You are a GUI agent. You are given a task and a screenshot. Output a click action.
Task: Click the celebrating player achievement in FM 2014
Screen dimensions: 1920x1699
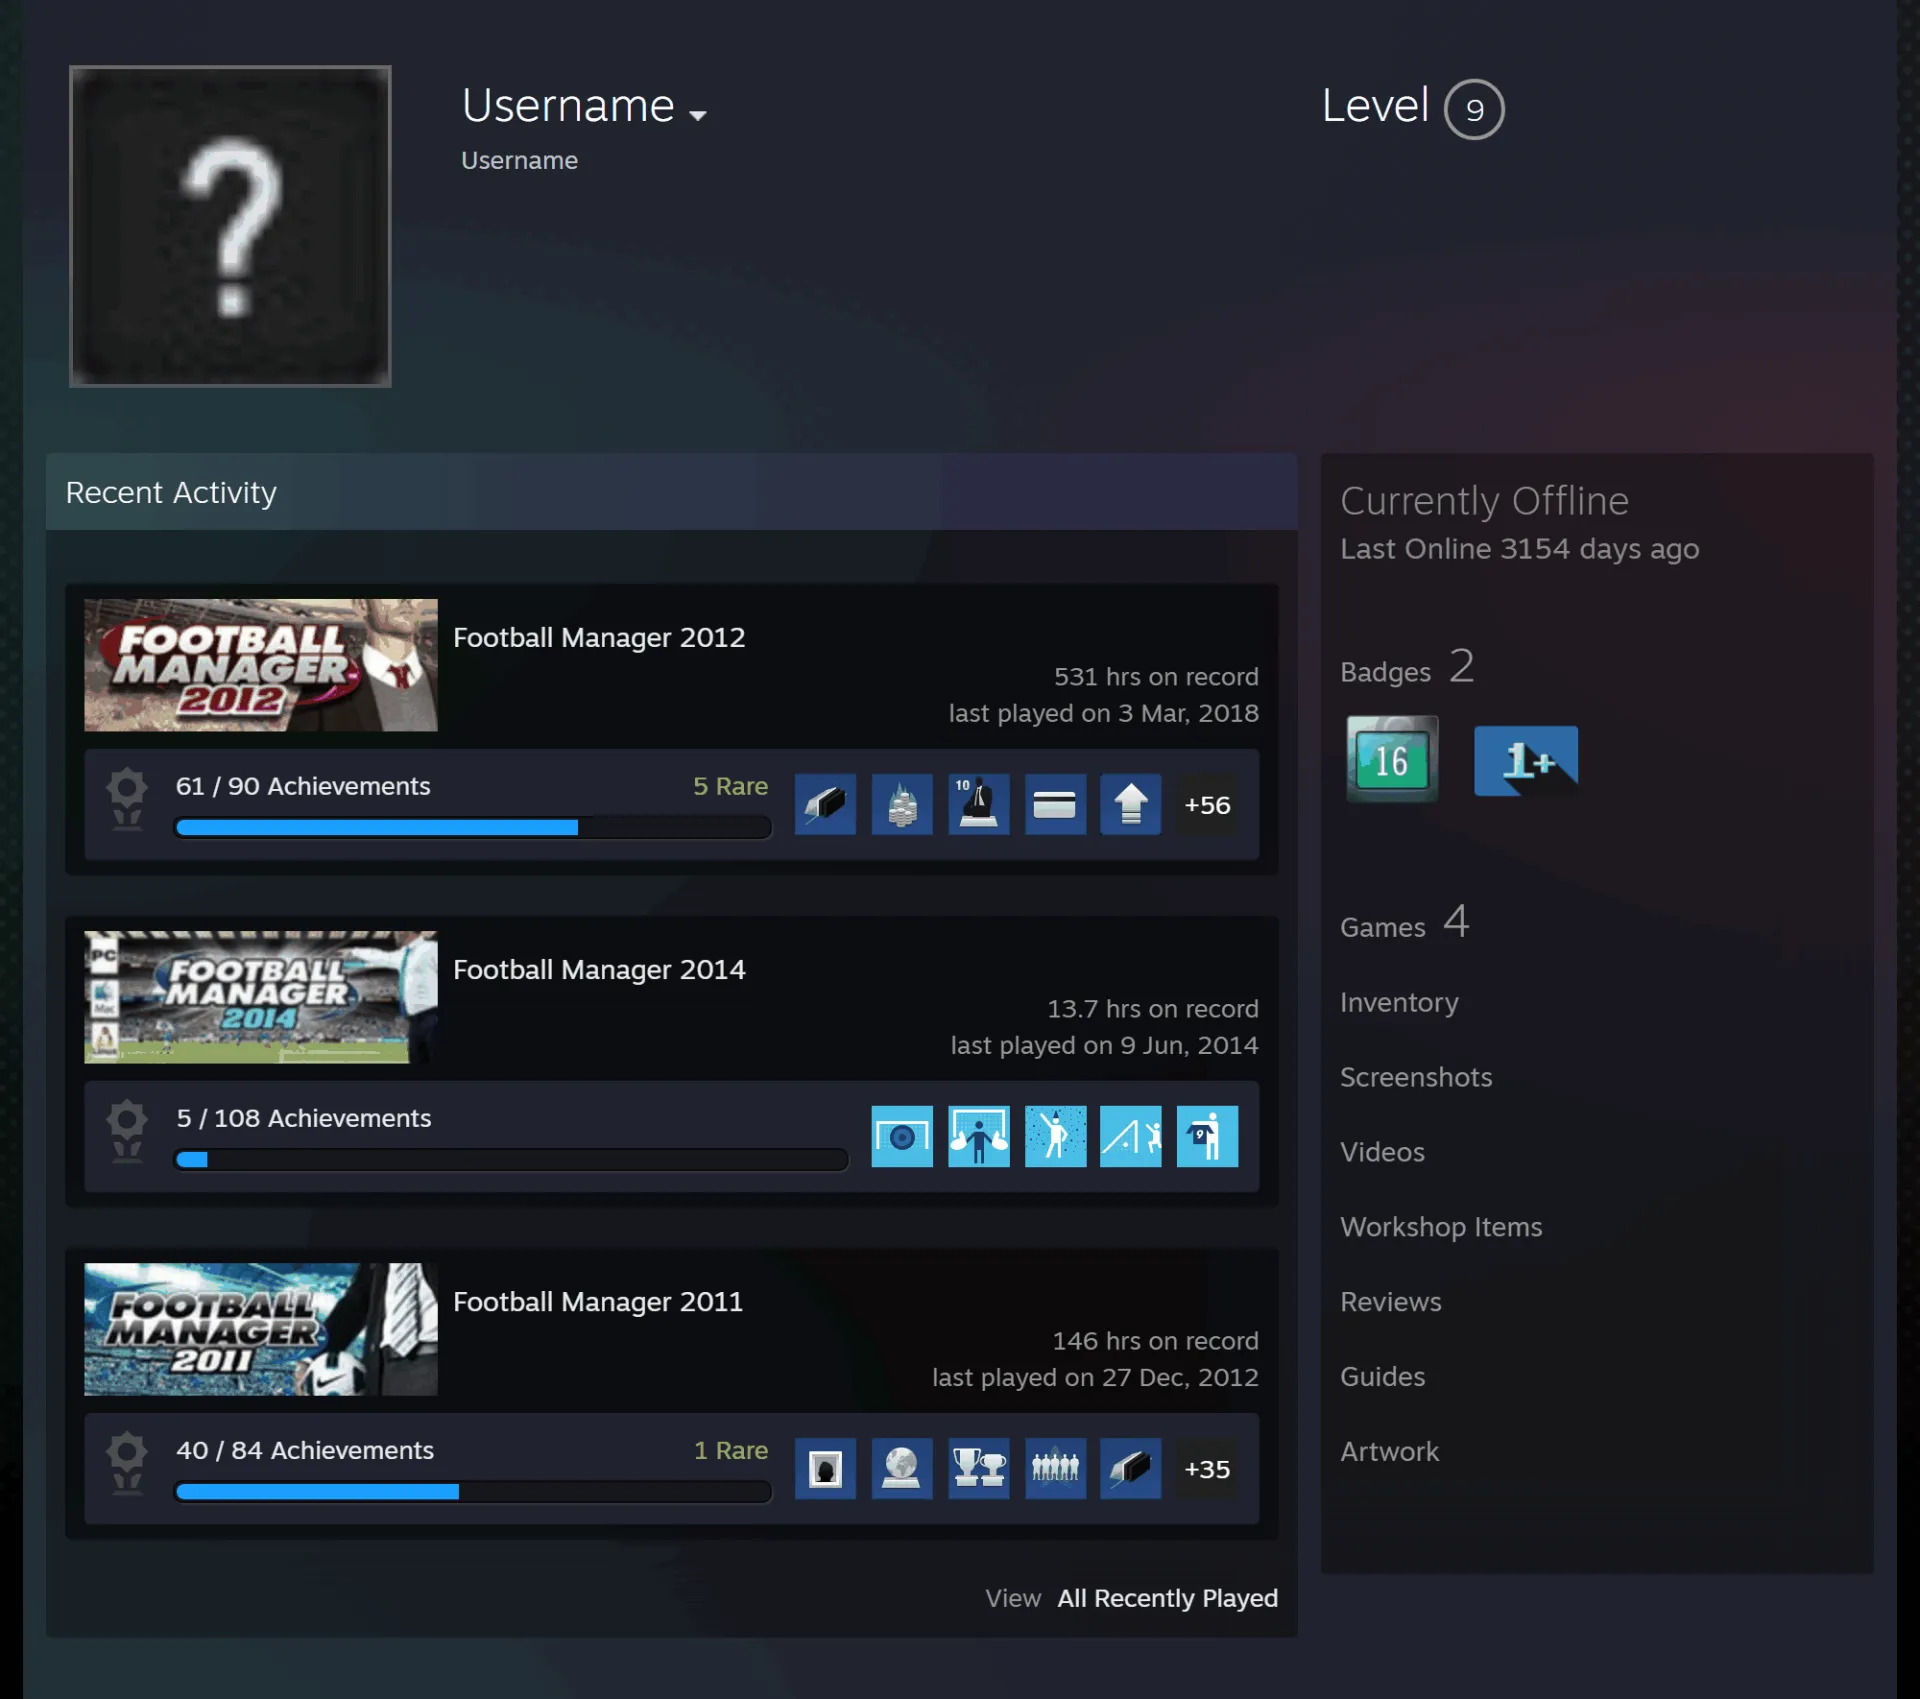[x=1055, y=1136]
